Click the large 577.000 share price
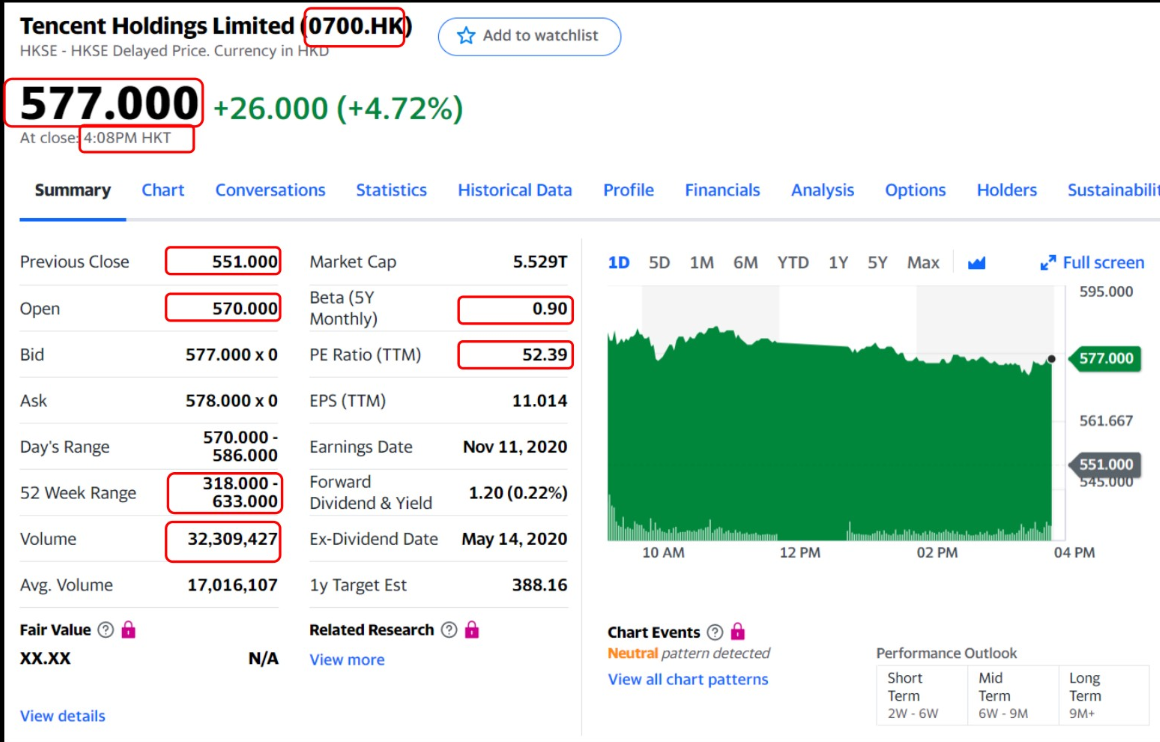The image size is (1160, 742). point(109,103)
